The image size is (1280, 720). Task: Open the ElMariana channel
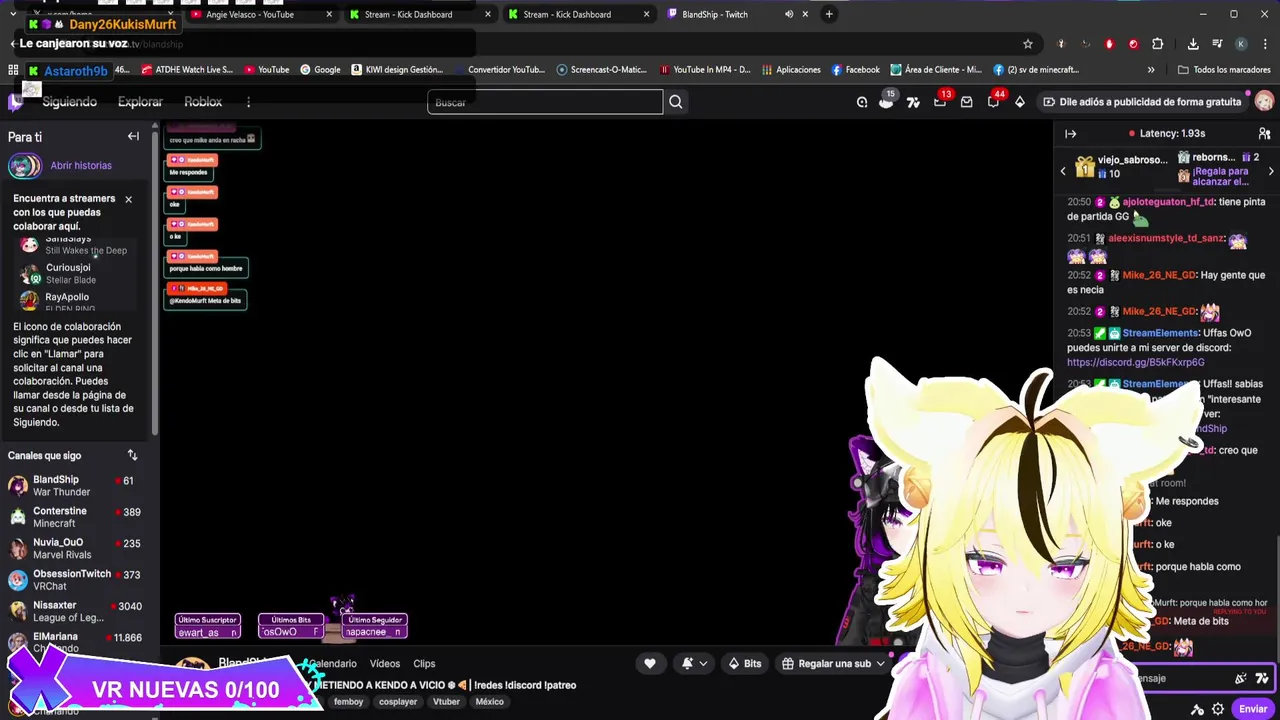point(75,642)
